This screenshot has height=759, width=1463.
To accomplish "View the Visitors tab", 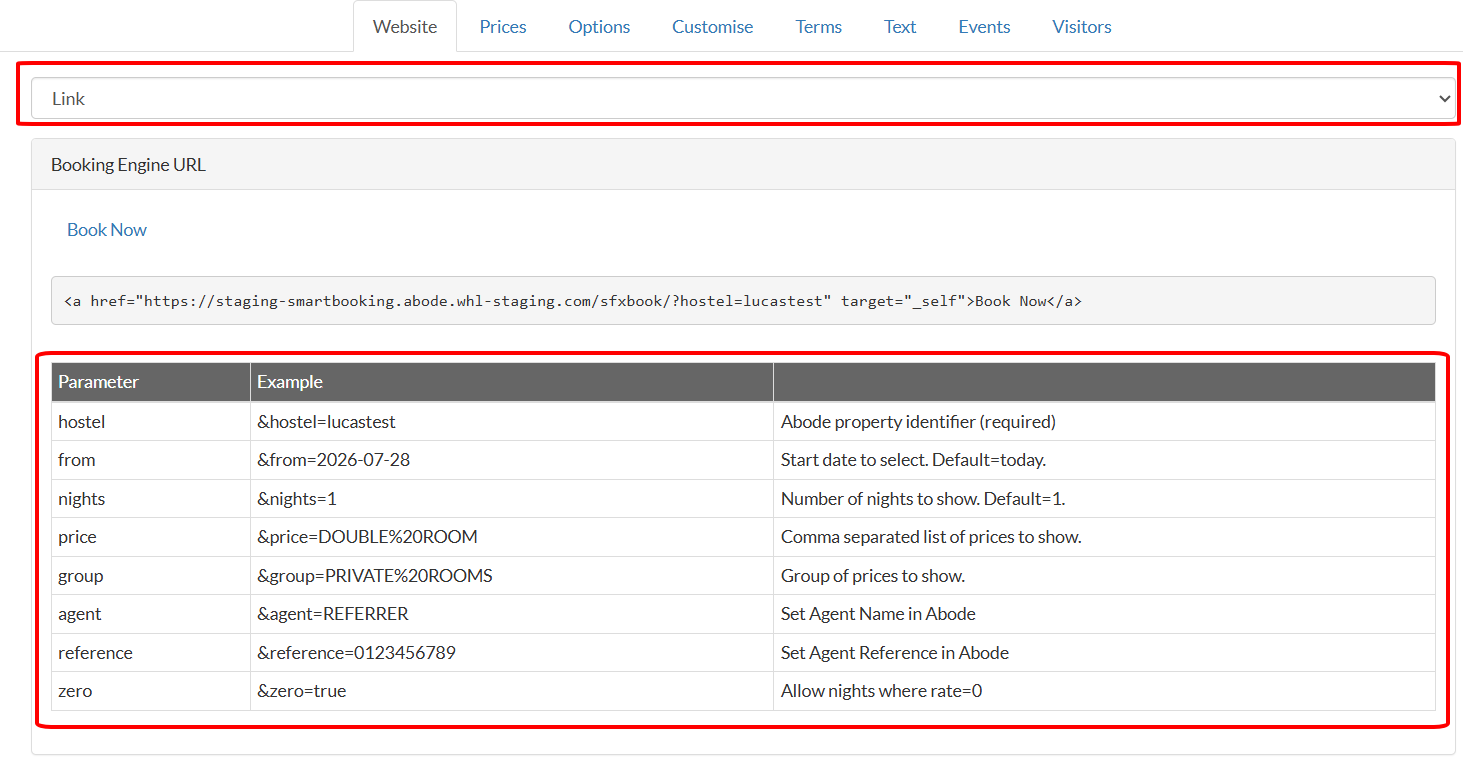I will 1082,27.
